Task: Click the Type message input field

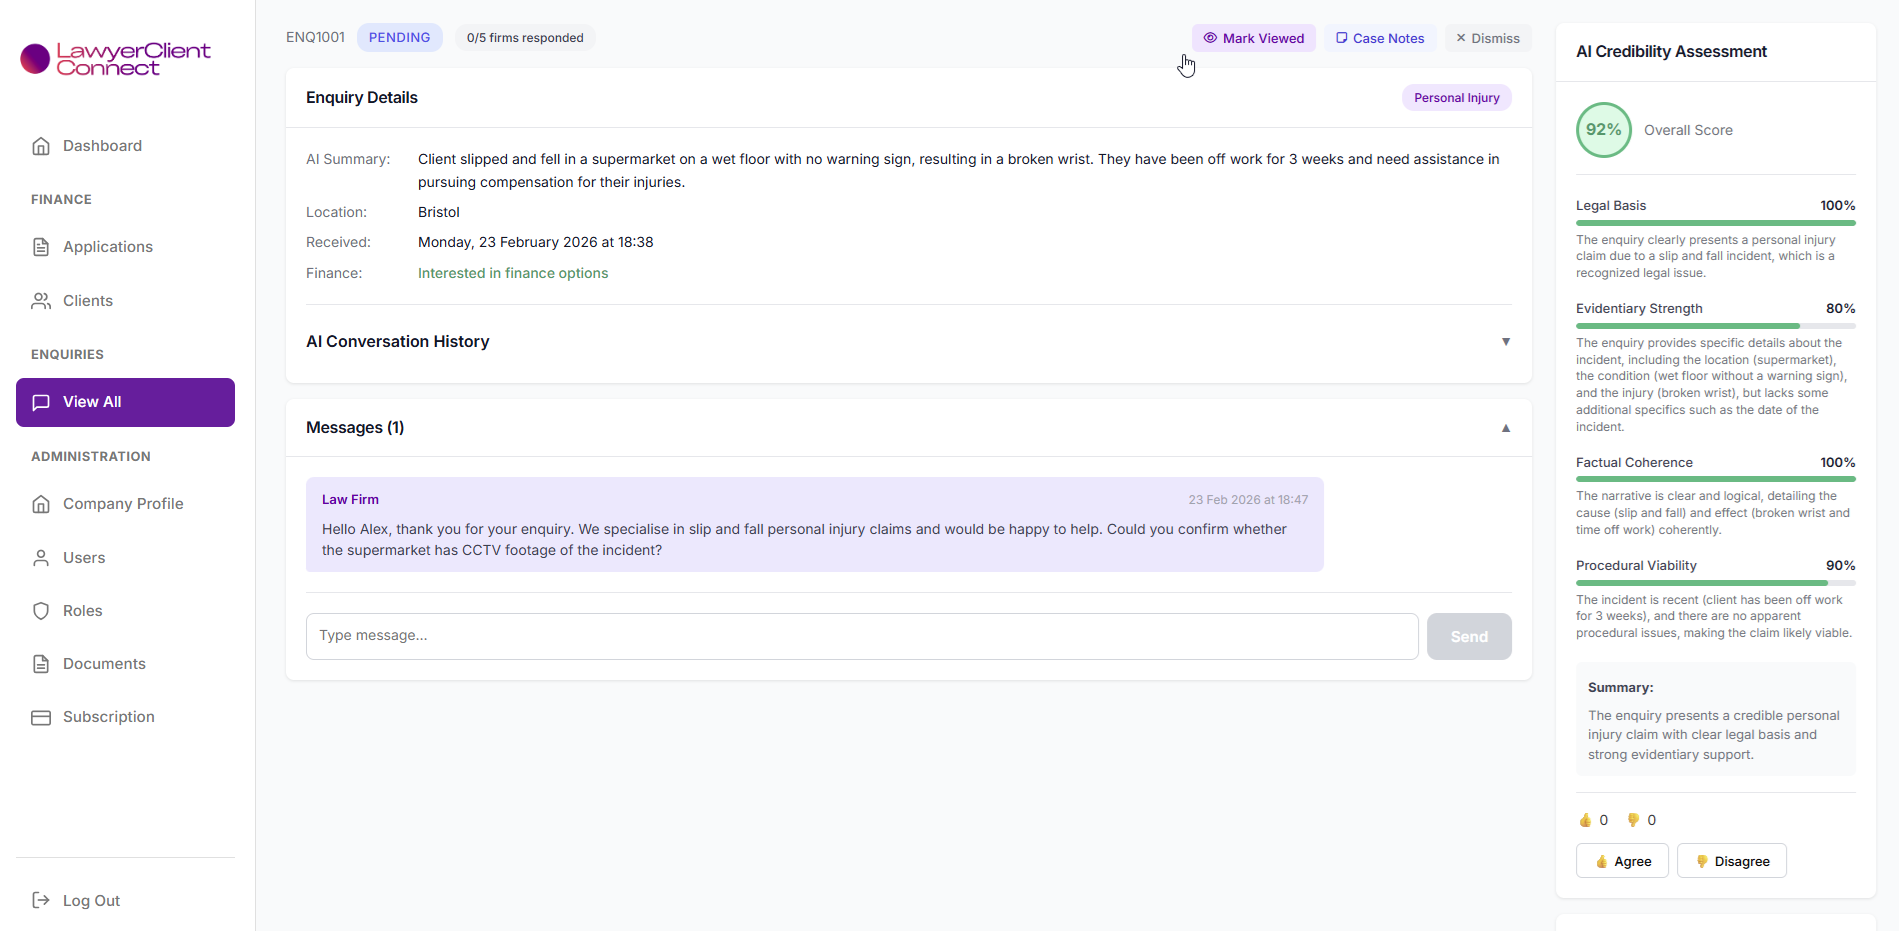Action: click(x=861, y=636)
